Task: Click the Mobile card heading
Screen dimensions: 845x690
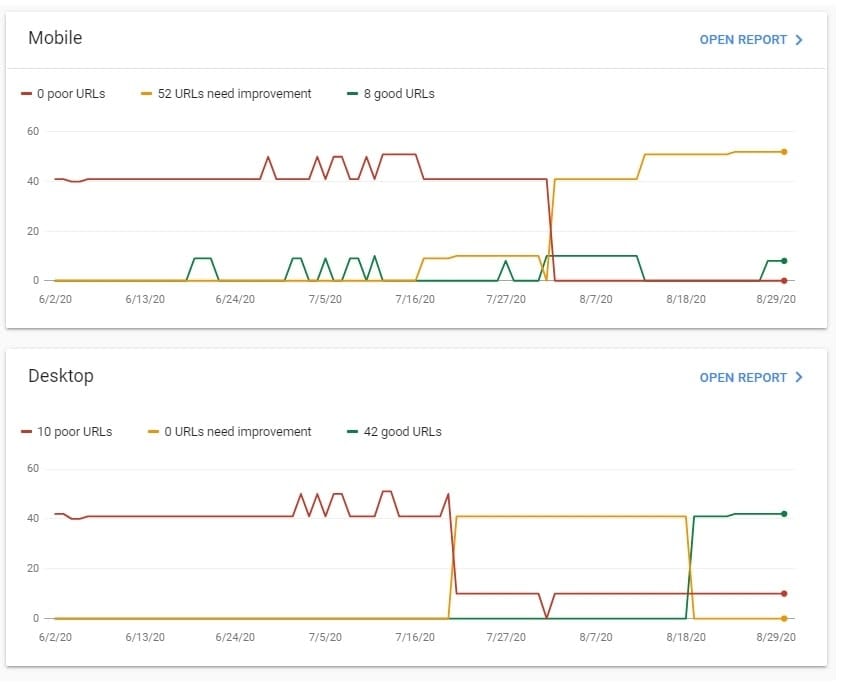Action: point(56,38)
